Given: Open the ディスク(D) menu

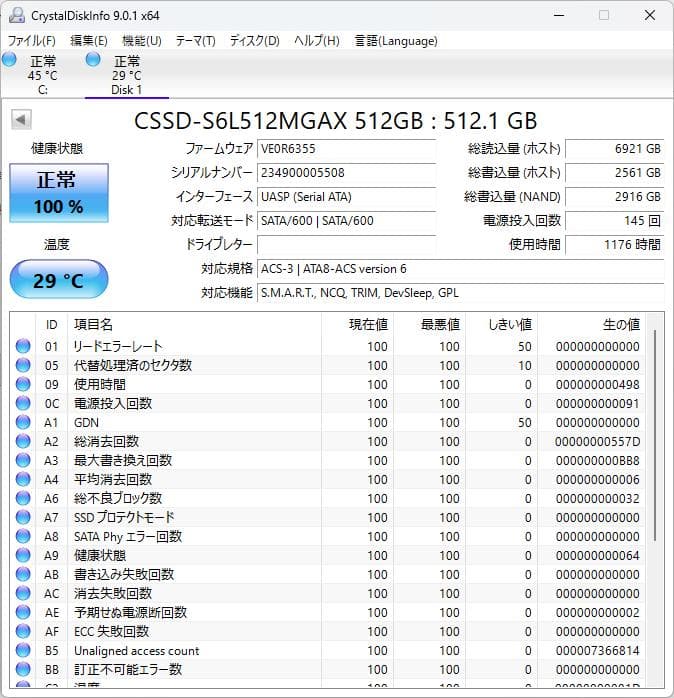Looking at the screenshot, I should pyautogui.click(x=254, y=41).
